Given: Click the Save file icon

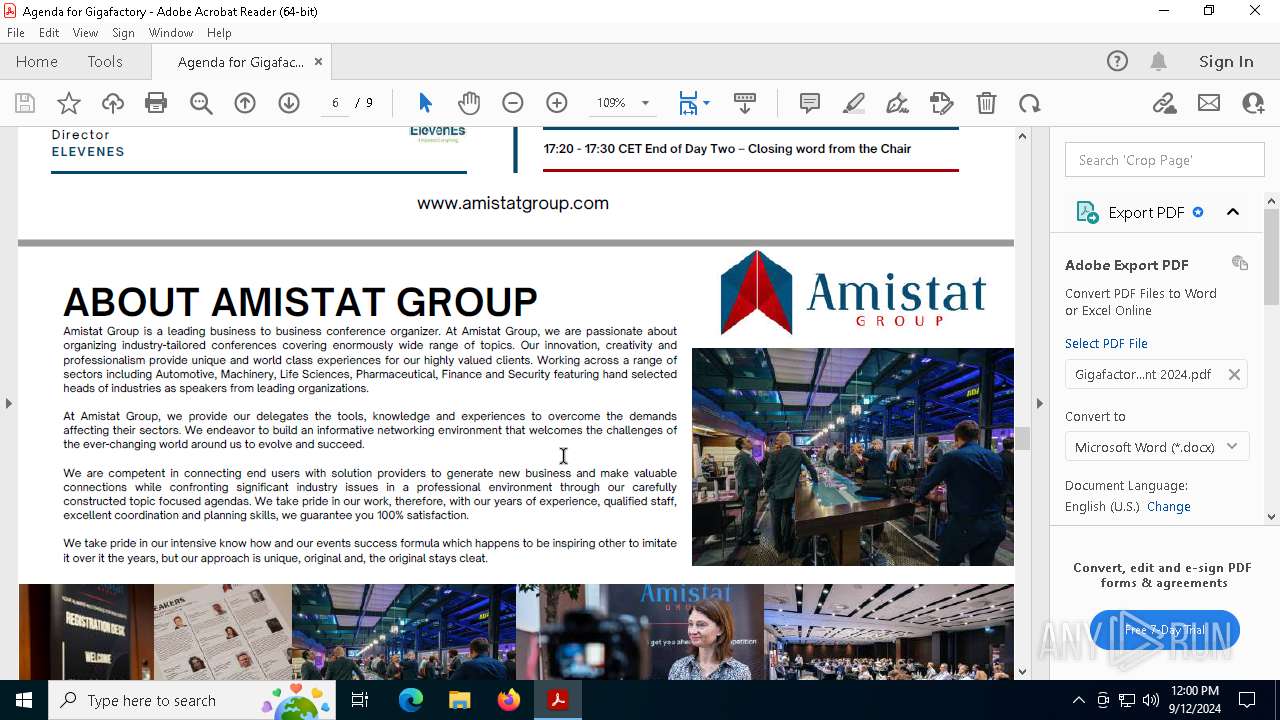Looking at the screenshot, I should (x=25, y=103).
